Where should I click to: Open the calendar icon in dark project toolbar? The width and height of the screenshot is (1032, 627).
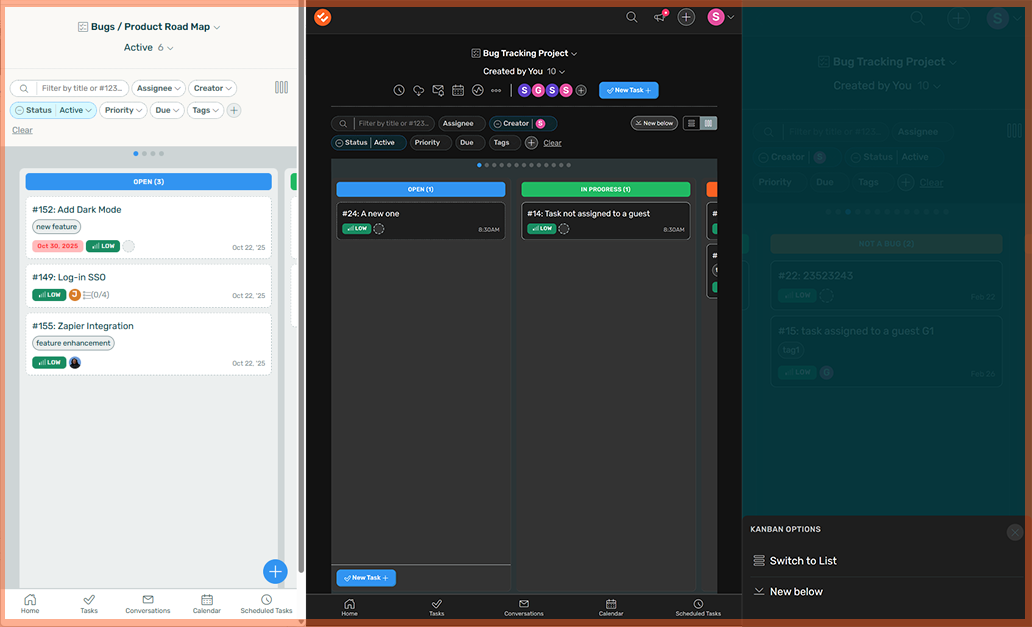pyautogui.click(x=458, y=90)
